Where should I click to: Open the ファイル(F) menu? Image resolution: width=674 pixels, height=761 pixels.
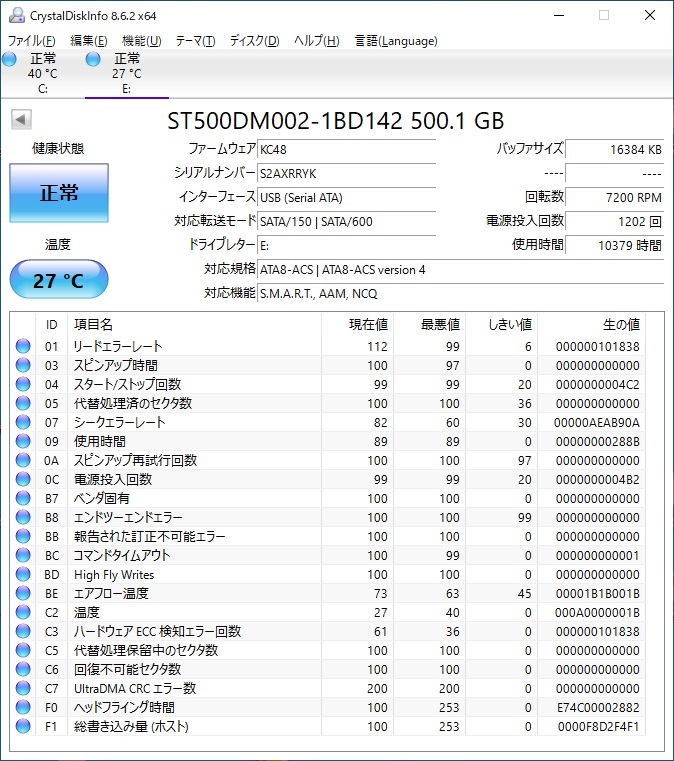point(32,41)
